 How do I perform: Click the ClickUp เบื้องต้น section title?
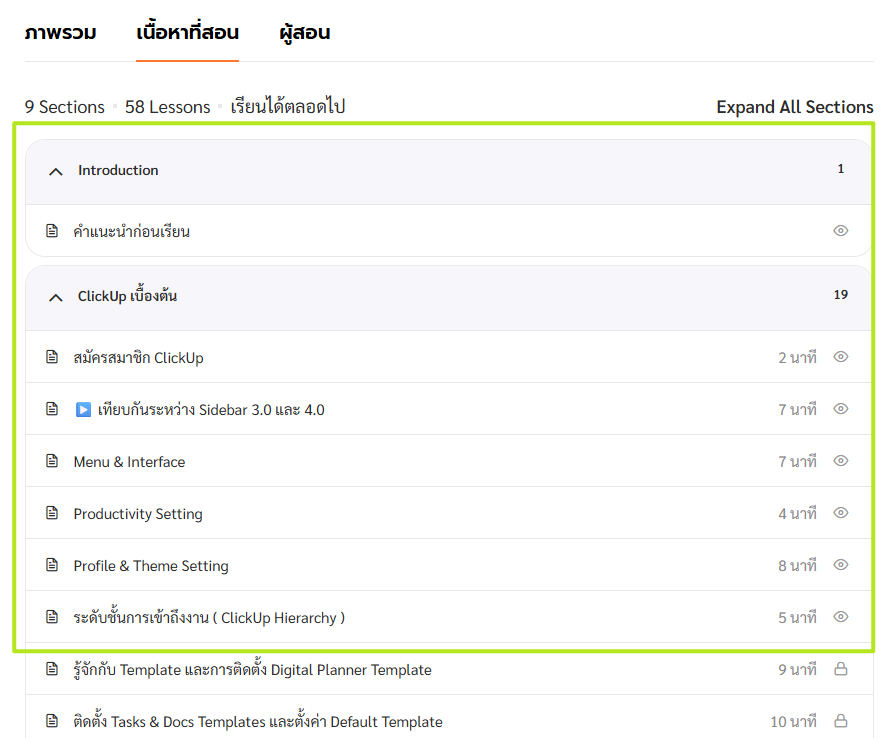[x=127, y=295]
